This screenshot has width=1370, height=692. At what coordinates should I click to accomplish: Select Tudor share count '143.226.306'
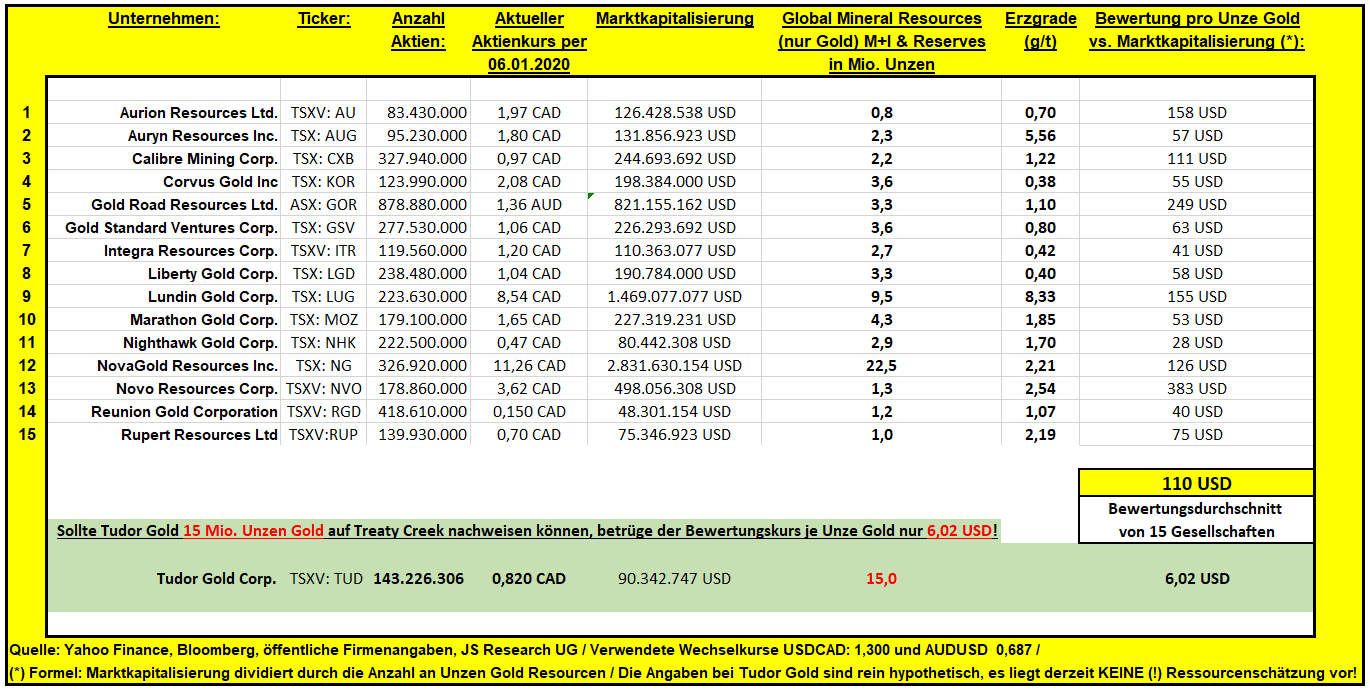(x=419, y=579)
